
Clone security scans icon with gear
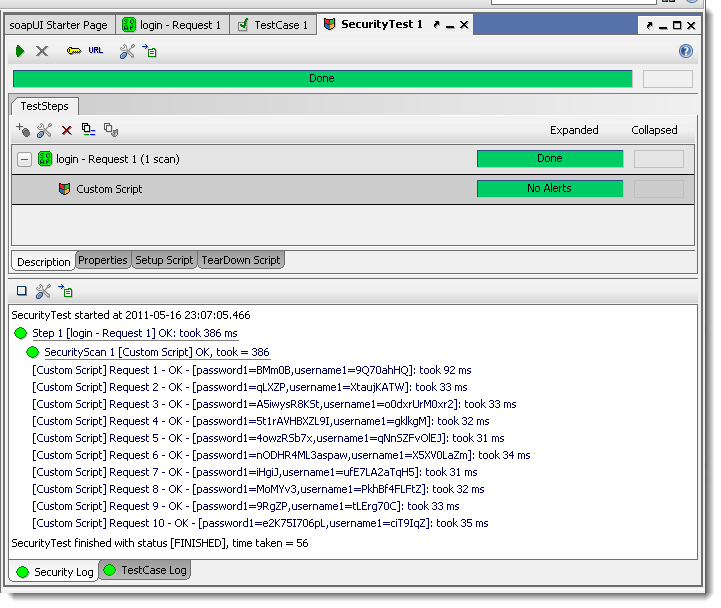coord(111,130)
